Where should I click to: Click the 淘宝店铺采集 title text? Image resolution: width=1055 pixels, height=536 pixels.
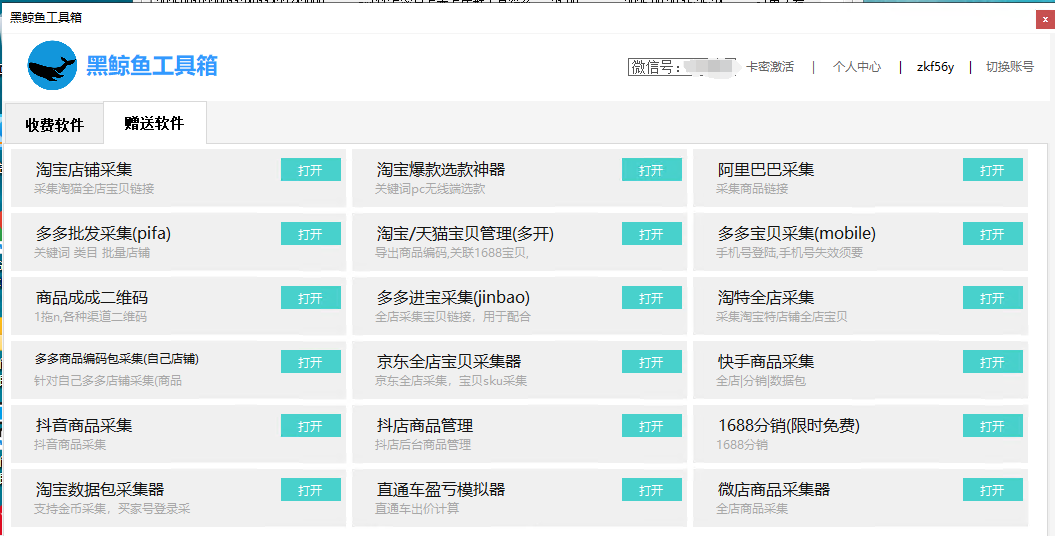[x=84, y=169]
